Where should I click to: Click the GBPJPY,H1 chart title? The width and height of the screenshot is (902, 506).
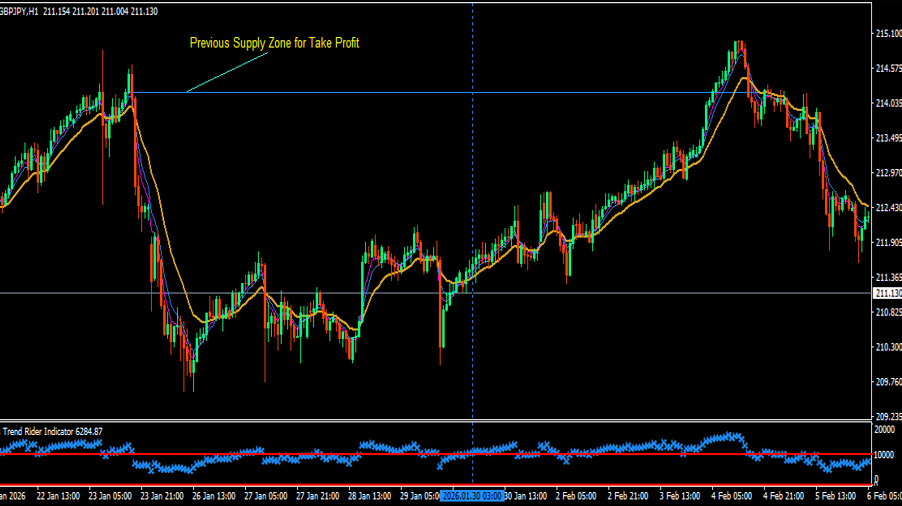click(20, 9)
